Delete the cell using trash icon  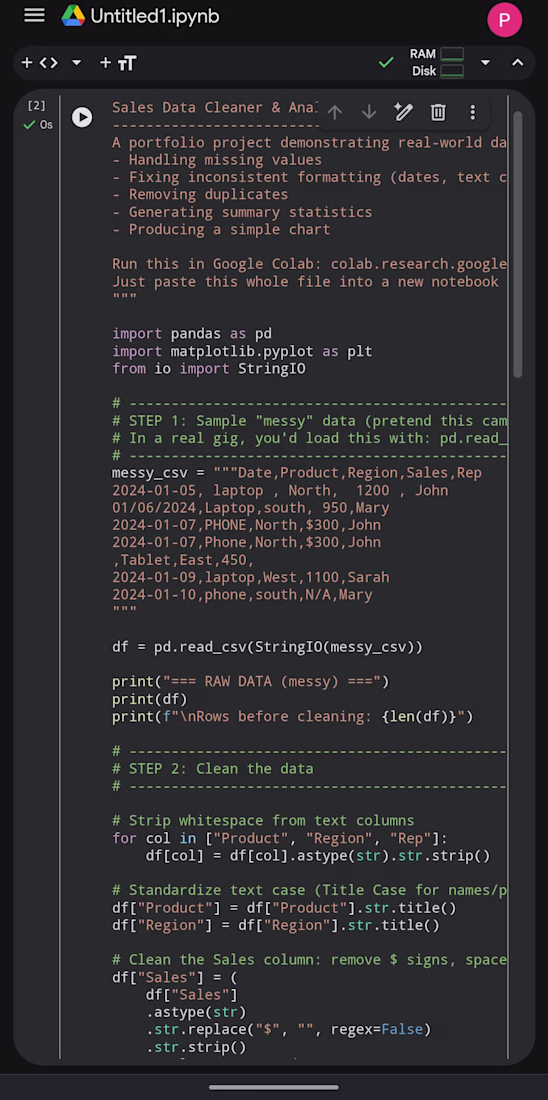click(438, 112)
